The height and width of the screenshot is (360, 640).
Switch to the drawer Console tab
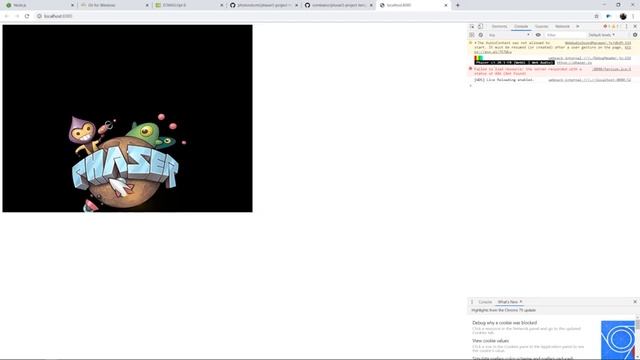(x=485, y=302)
